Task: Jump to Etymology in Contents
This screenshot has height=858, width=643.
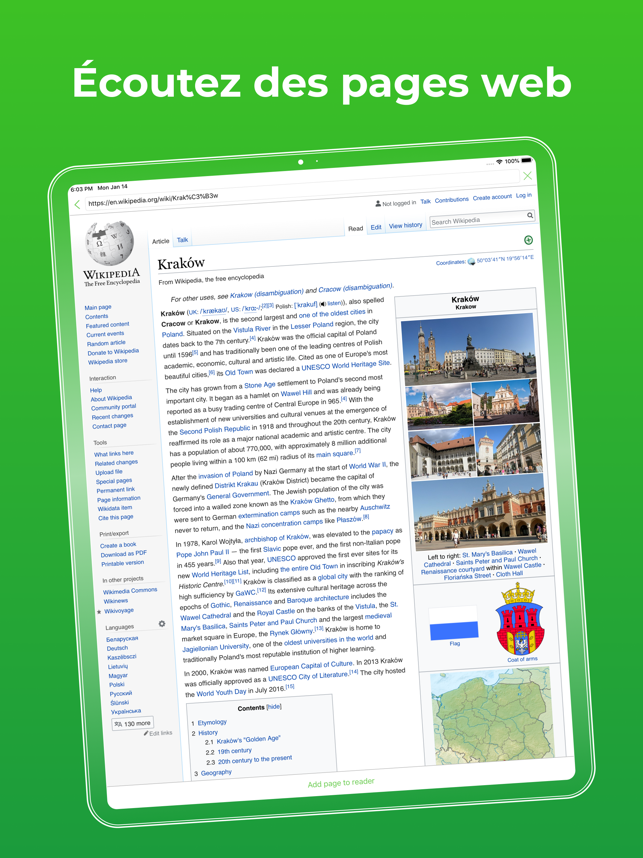Action: click(x=212, y=723)
